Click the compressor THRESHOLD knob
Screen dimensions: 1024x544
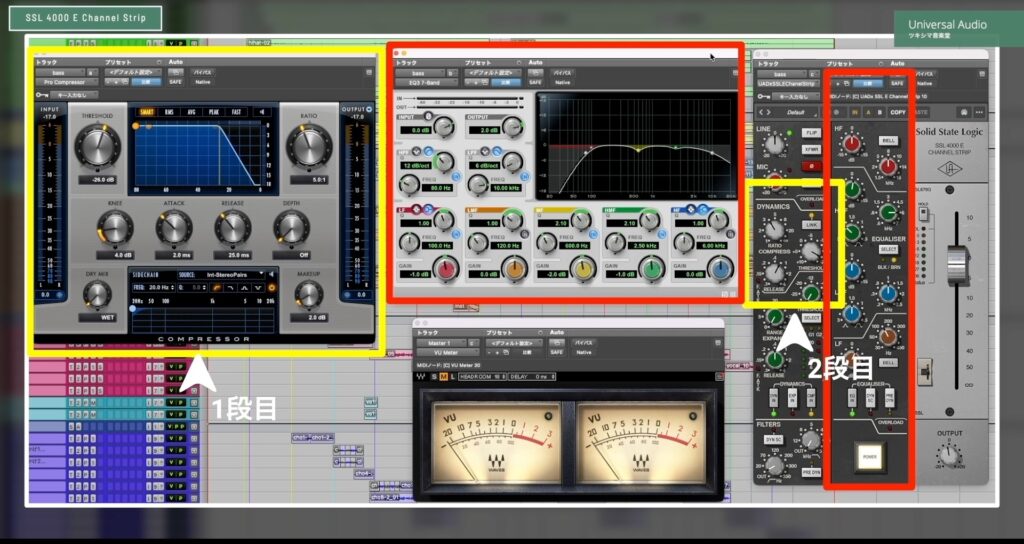(97, 146)
